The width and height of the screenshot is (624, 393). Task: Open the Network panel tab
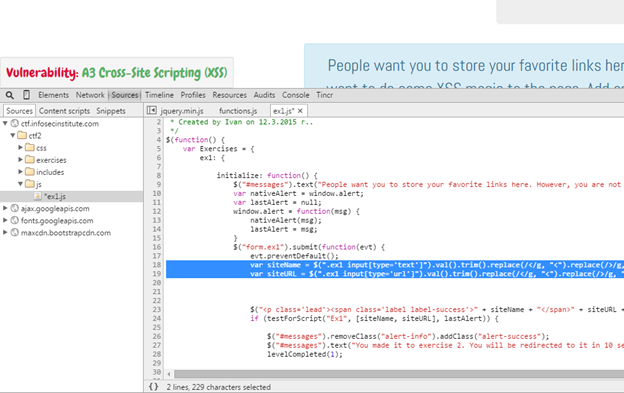(90, 95)
